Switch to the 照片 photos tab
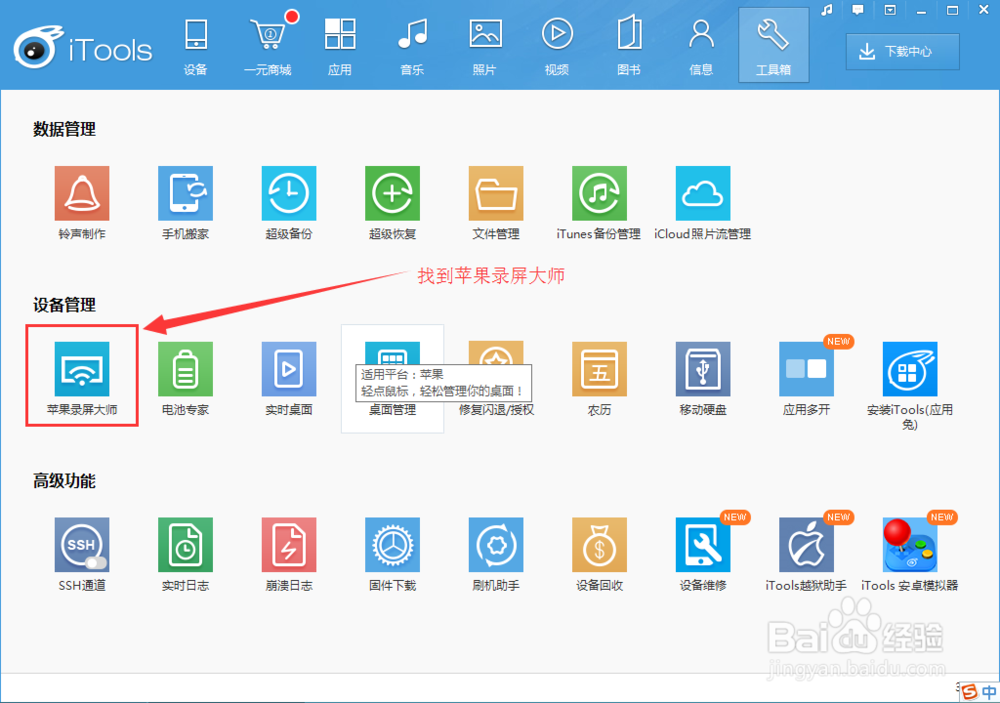 [485, 46]
